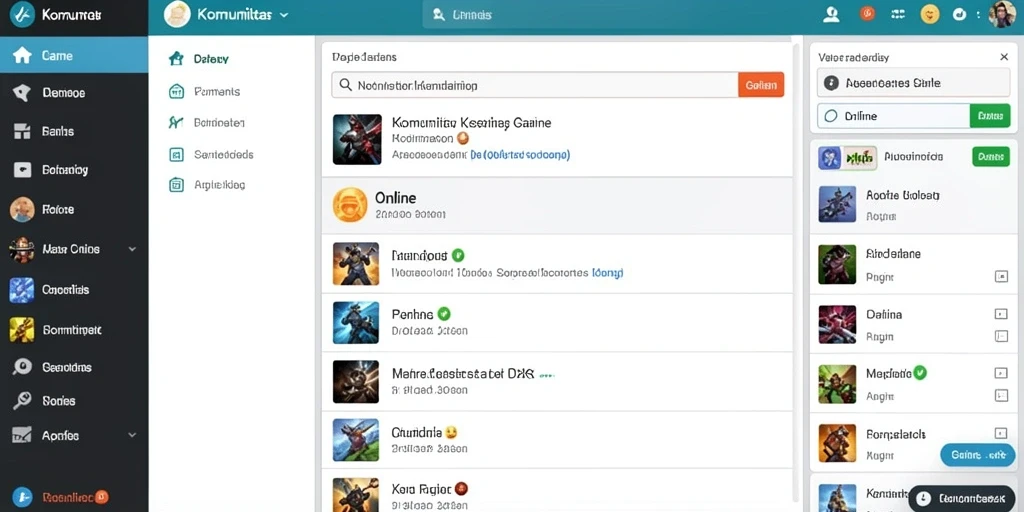The width and height of the screenshot is (1024, 512).
Task: Open the user profile photo in the top-right corner
Action: 1002,14
